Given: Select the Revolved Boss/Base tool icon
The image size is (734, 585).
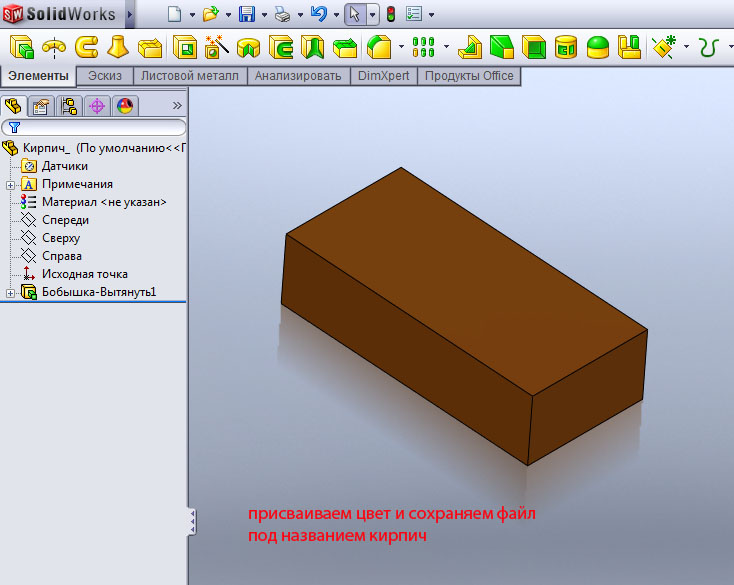Looking at the screenshot, I should click(53, 46).
